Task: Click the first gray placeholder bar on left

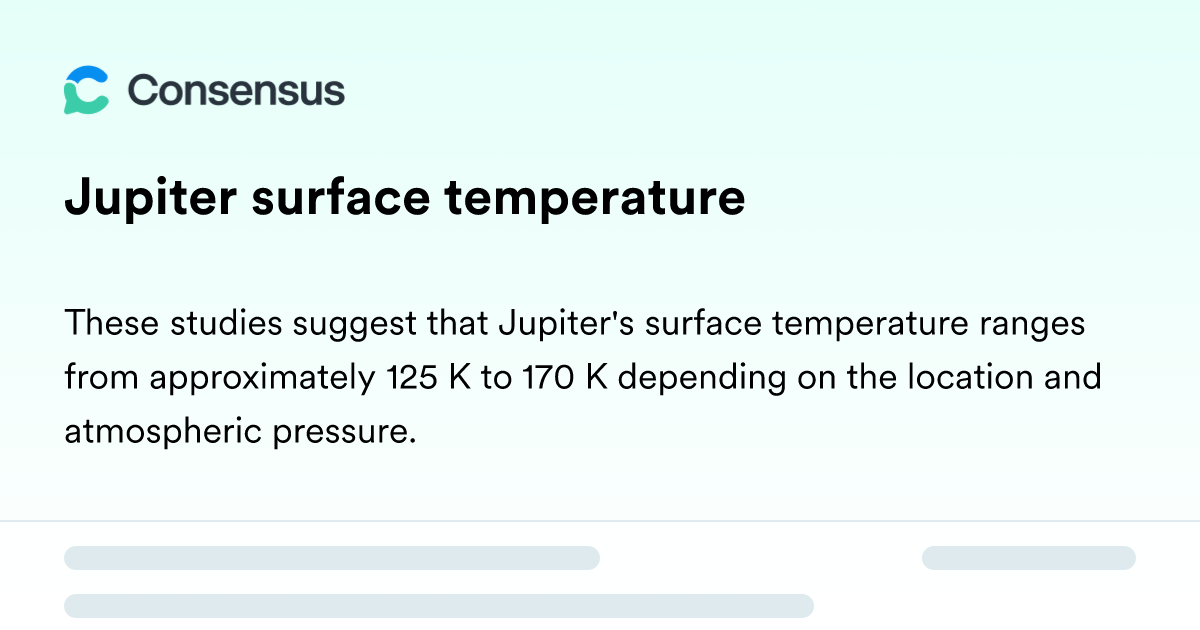Action: coord(332,558)
